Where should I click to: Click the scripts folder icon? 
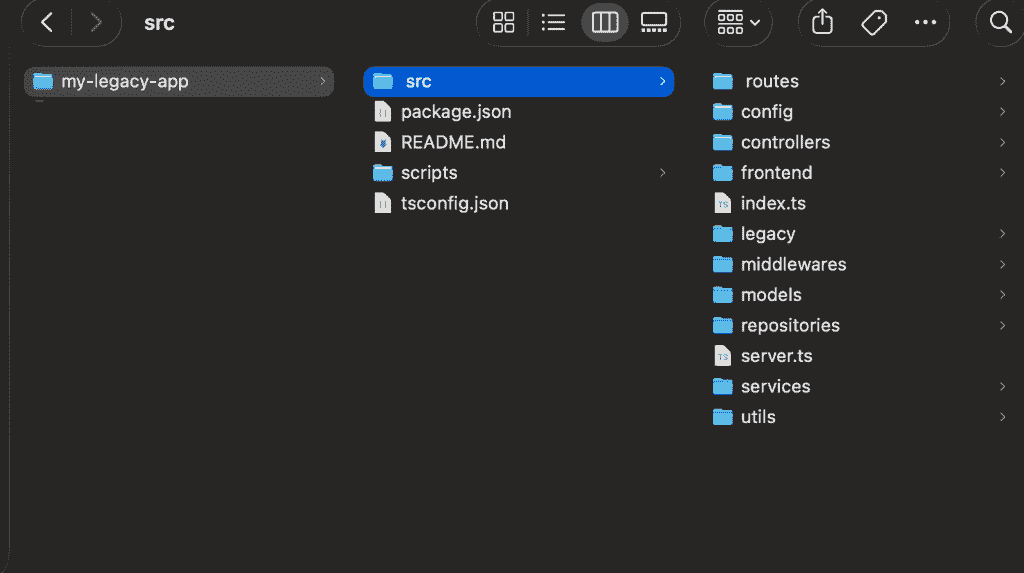click(383, 173)
